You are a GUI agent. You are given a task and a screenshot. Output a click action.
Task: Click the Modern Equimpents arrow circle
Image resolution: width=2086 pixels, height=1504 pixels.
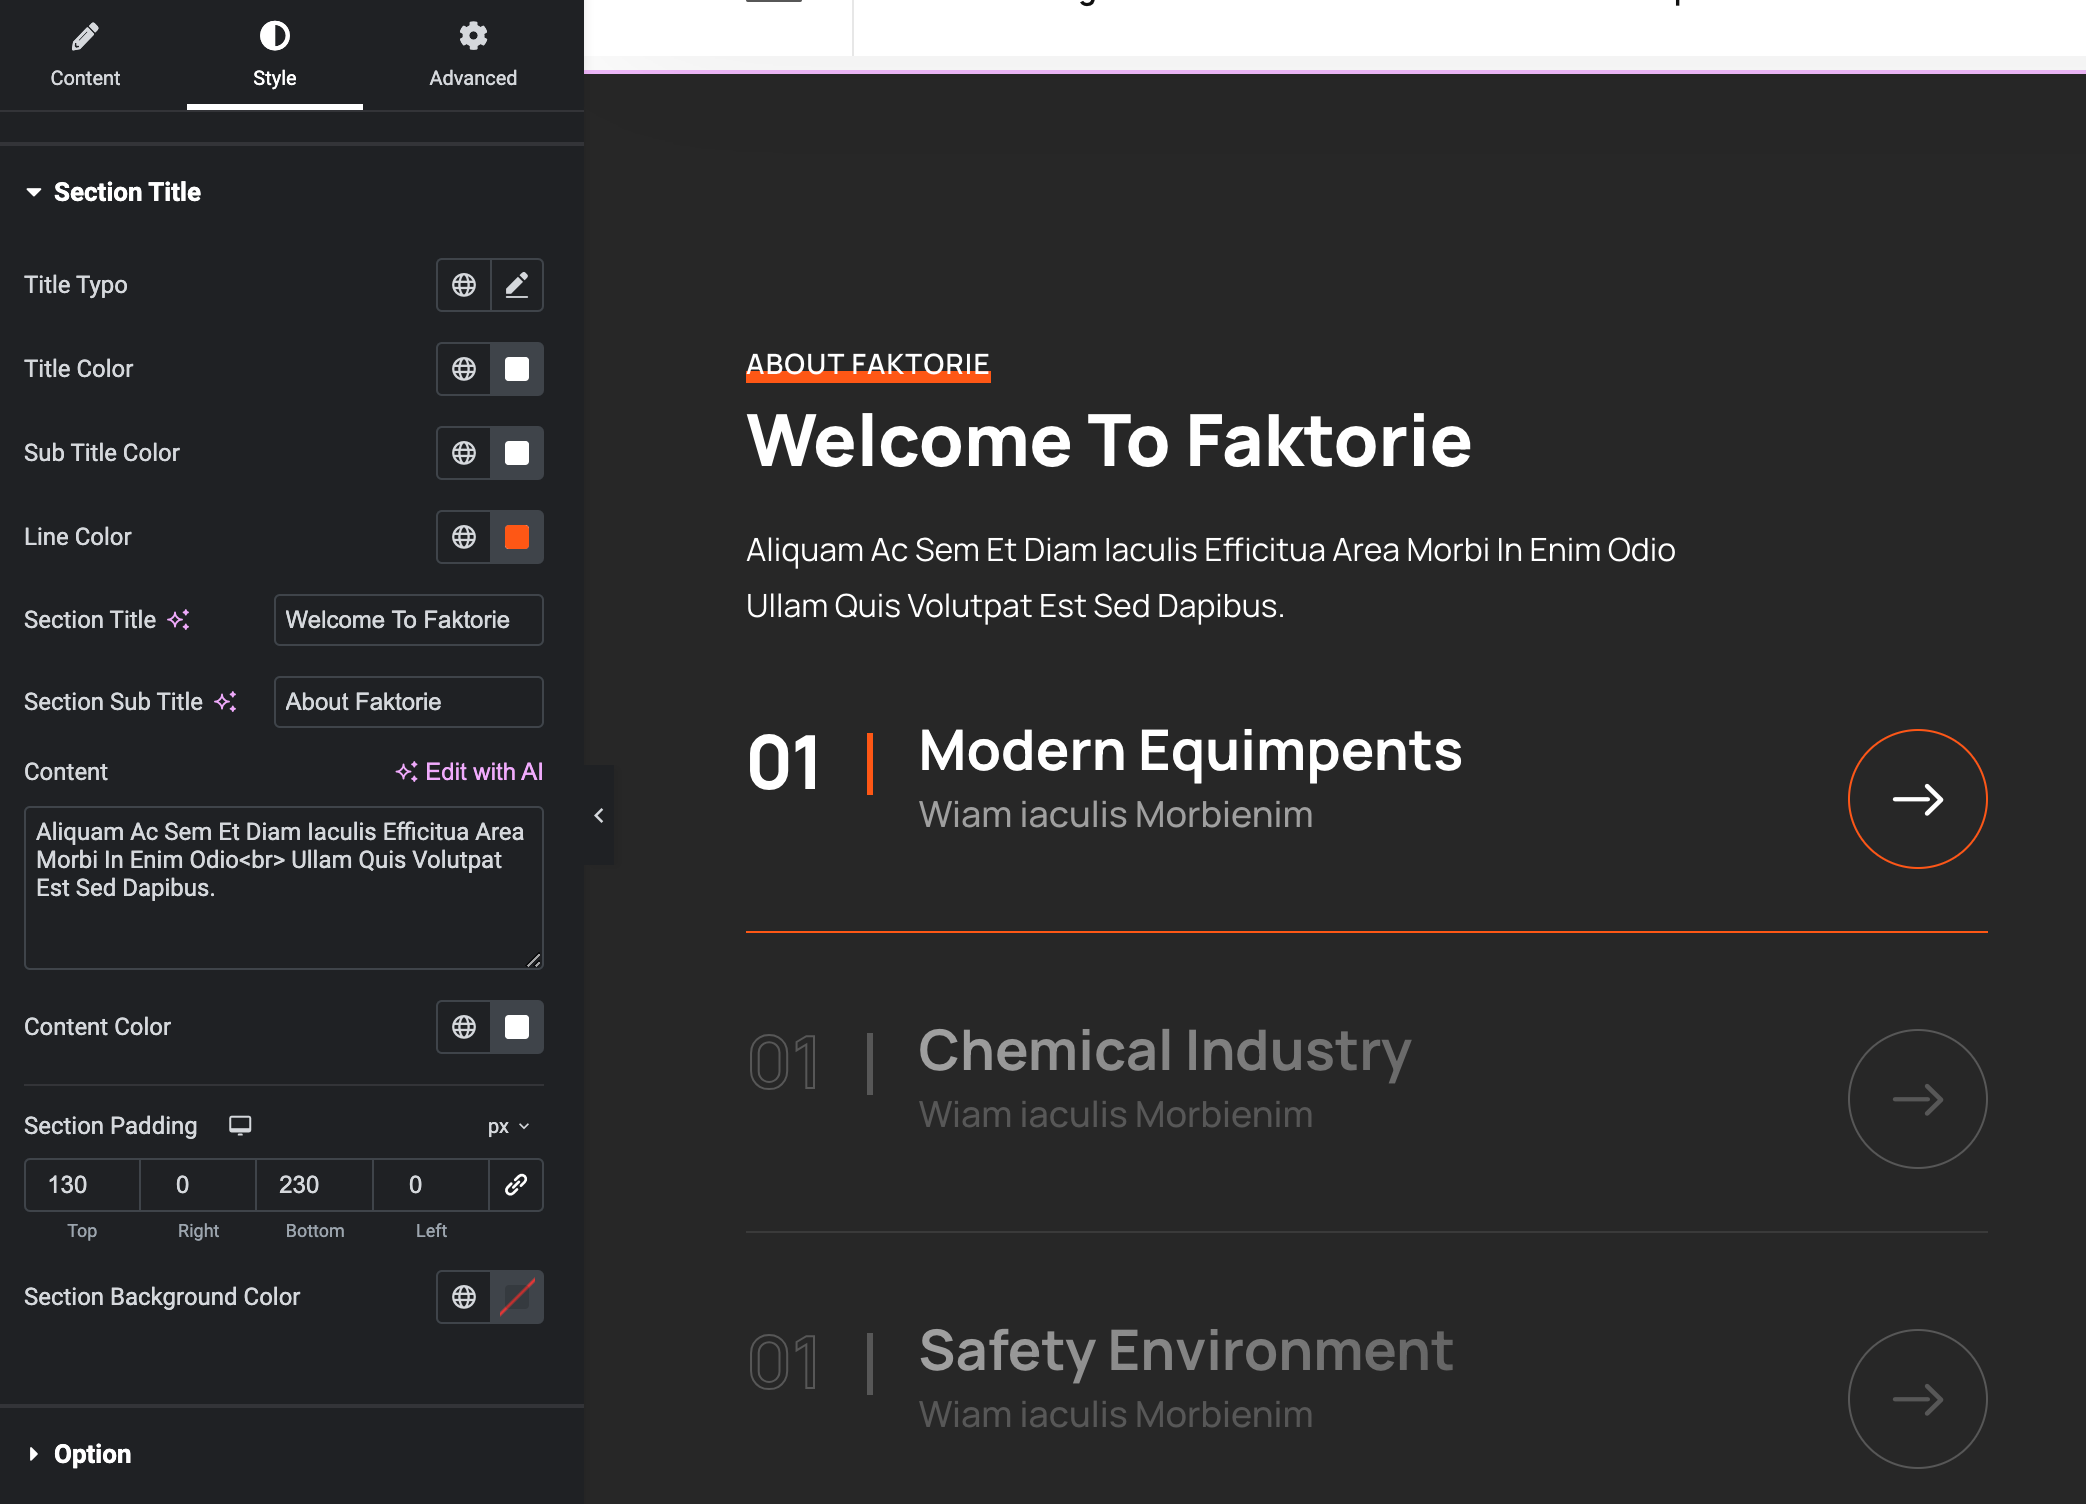pos(1917,799)
